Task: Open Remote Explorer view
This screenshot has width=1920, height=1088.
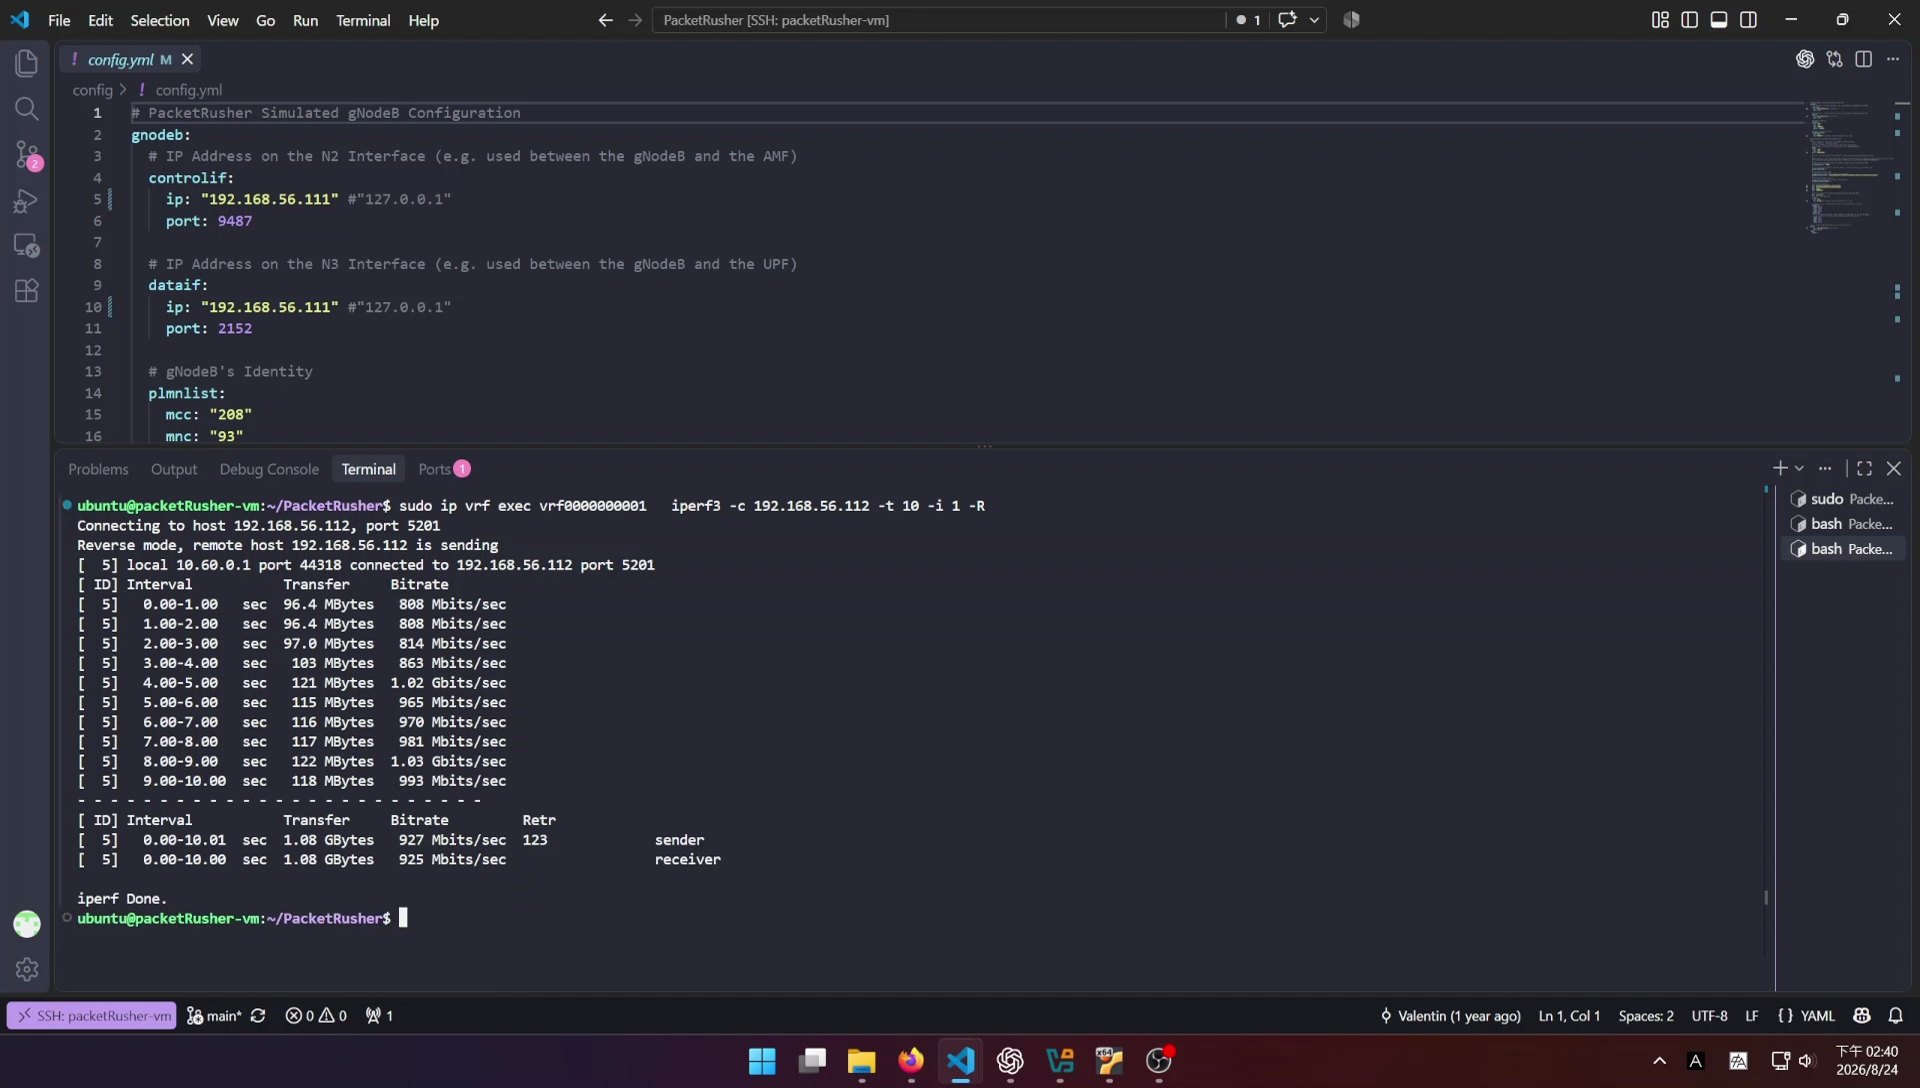Action: point(27,246)
